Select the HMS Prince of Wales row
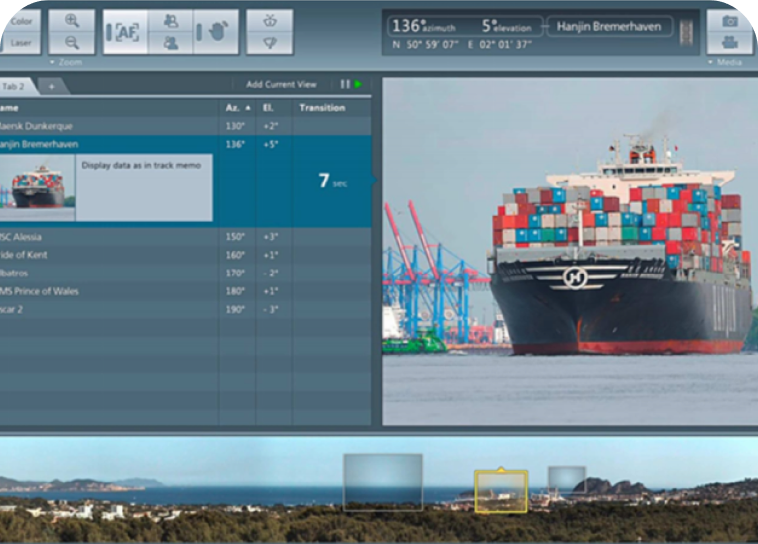Screen dimensions: 758x544 [x=185, y=291]
